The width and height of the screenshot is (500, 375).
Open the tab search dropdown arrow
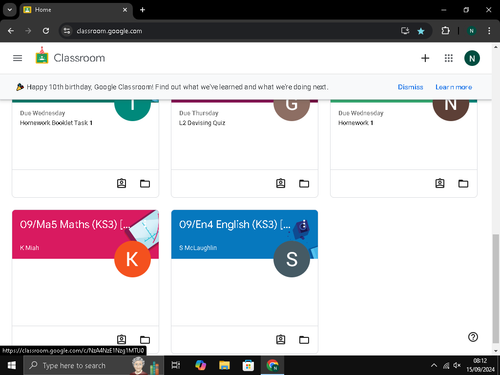click(x=10, y=10)
